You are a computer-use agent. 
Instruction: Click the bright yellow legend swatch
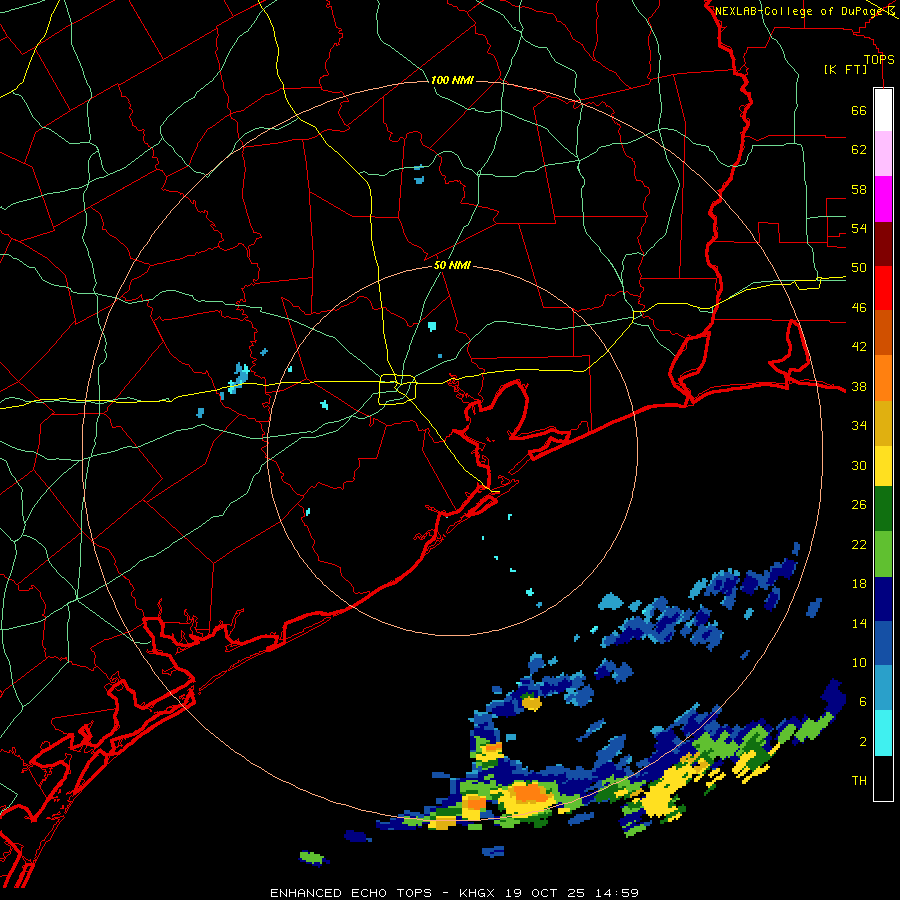coord(883,465)
